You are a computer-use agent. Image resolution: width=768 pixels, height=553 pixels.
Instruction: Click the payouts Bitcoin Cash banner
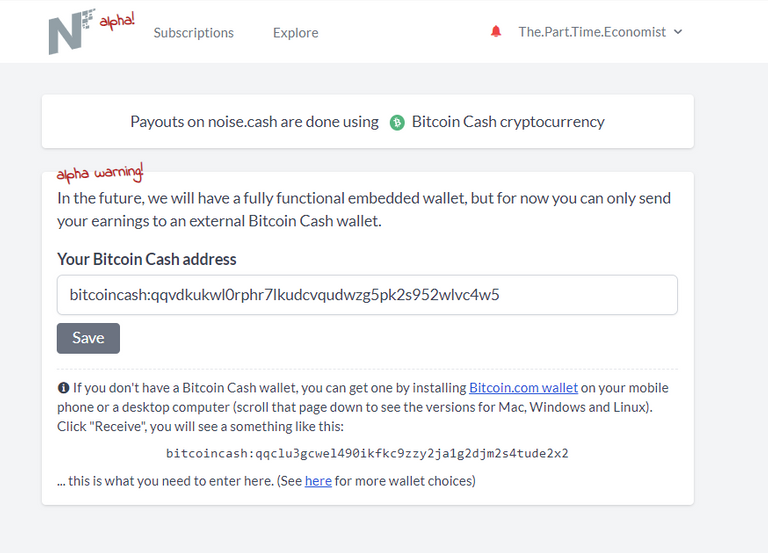pos(368,121)
